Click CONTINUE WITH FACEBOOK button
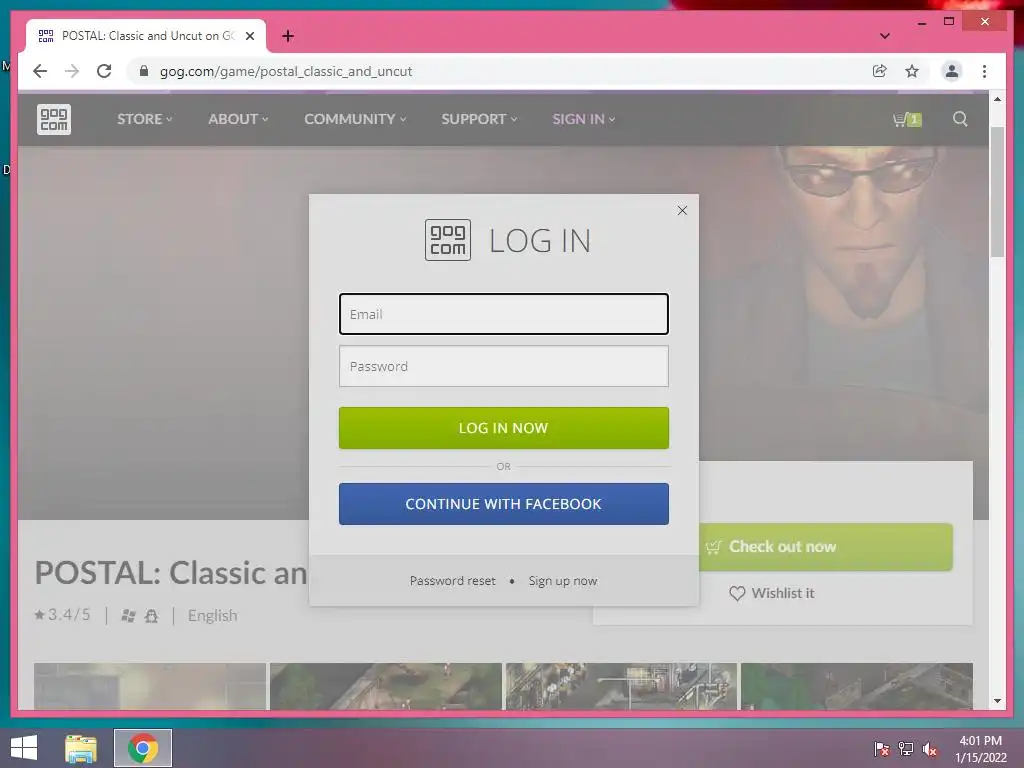Image resolution: width=1024 pixels, height=768 pixels. click(x=504, y=504)
